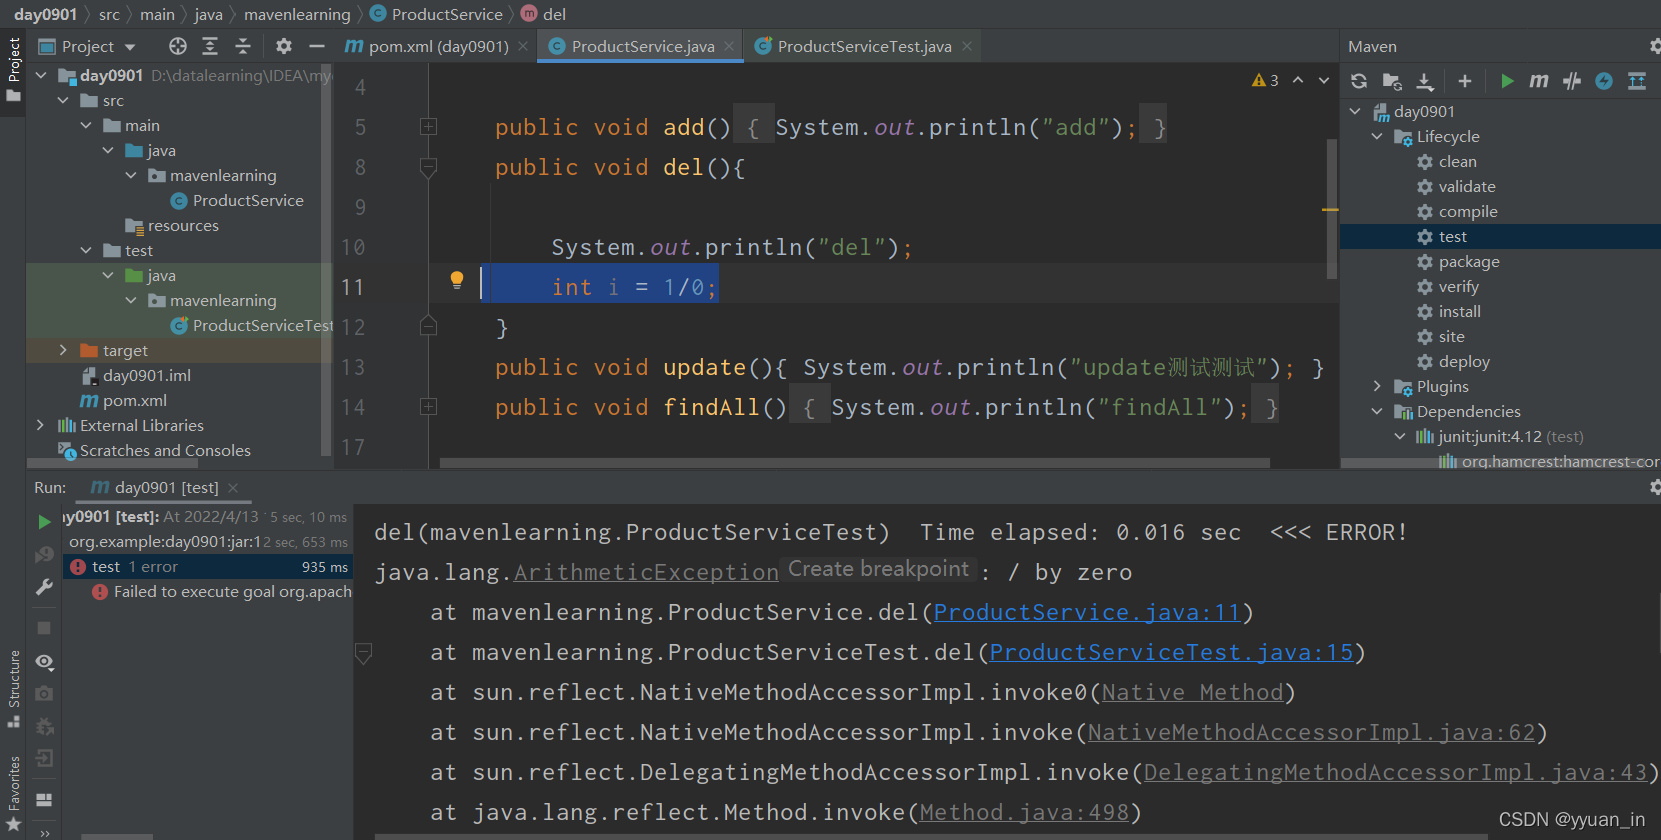1661x840 pixels.
Task: Select the ProductService.java editor tab
Action: 642,46
